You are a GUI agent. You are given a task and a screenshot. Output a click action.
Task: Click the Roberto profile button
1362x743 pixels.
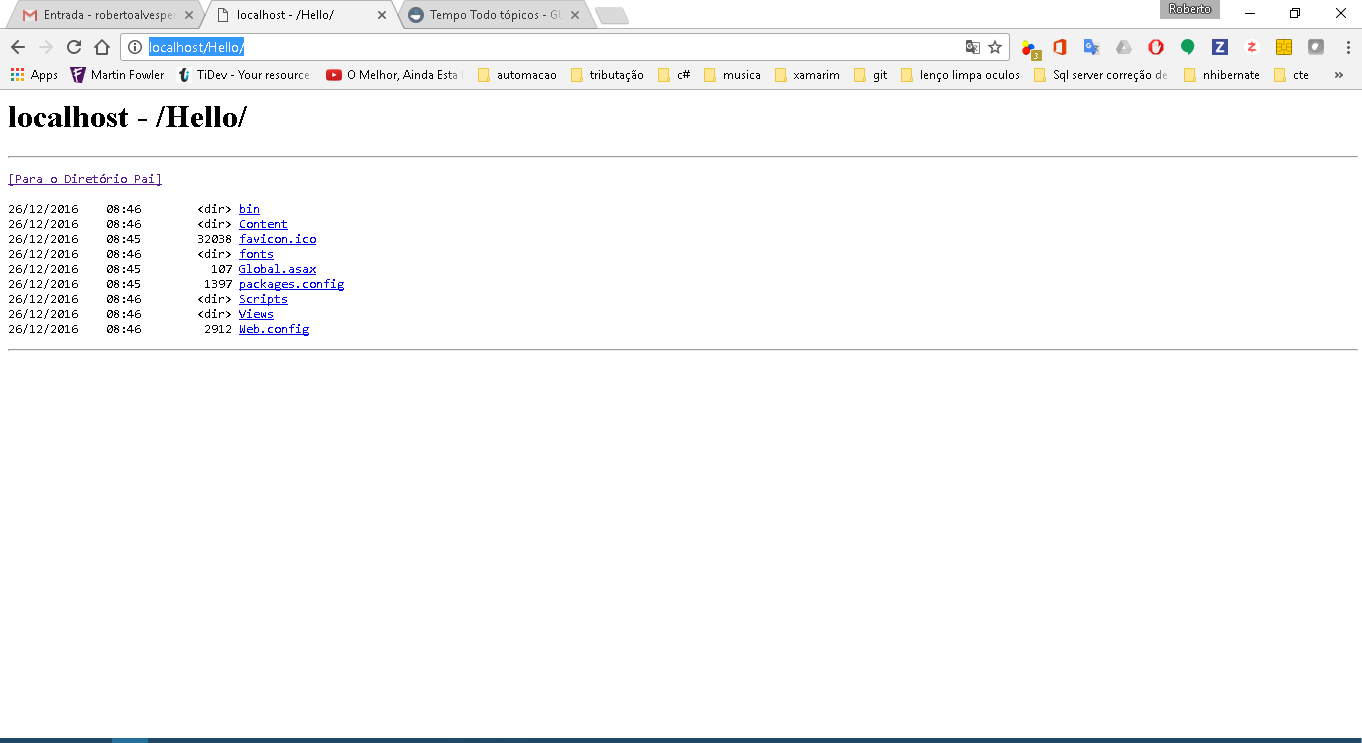point(1190,9)
